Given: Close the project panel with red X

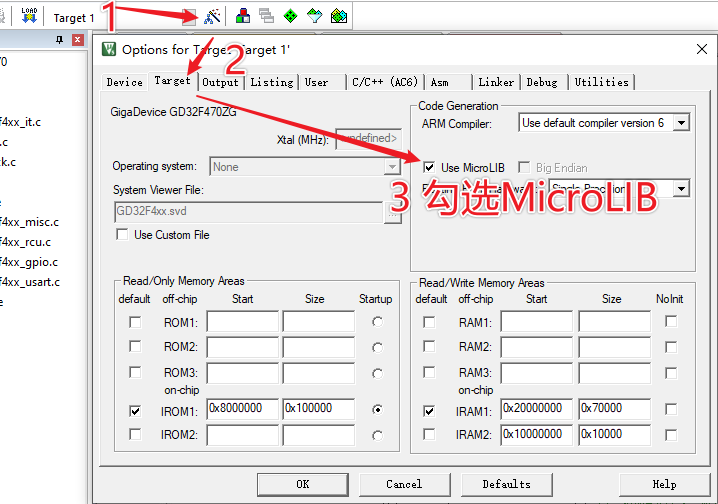Looking at the screenshot, I should pyautogui.click(x=78, y=40).
